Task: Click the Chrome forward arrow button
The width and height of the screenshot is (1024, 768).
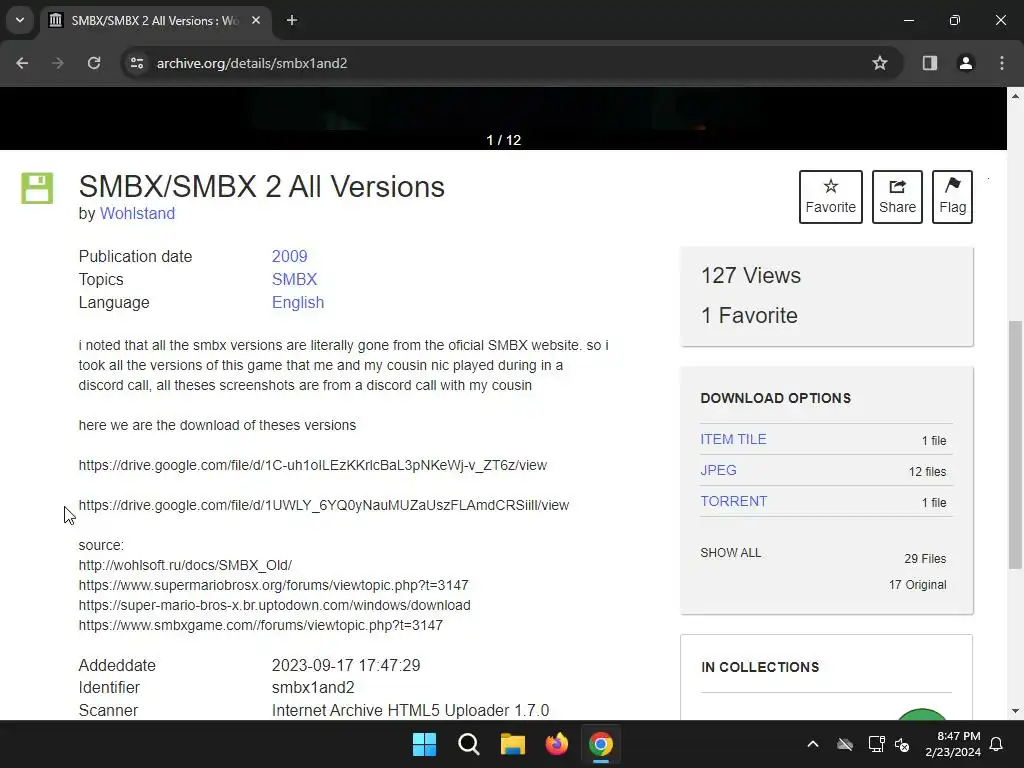Action: (58, 63)
